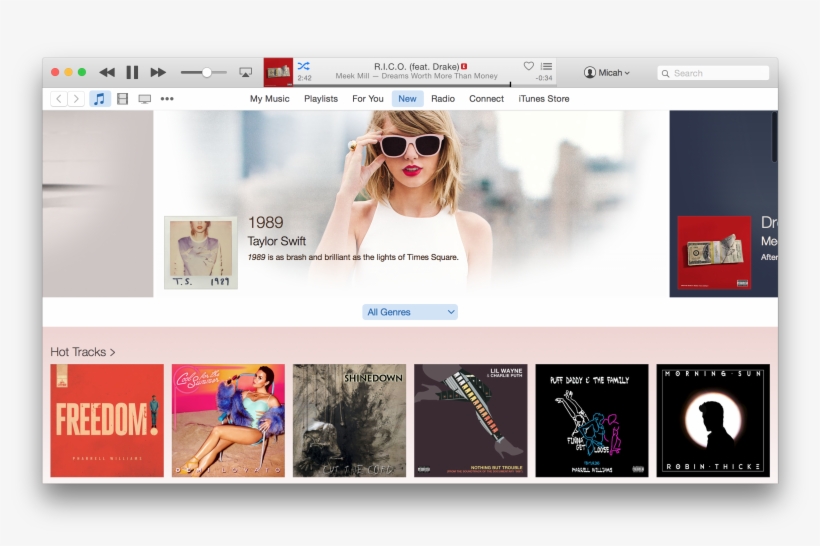The image size is (820, 546).
Task: Click the Meek Mill artist and album line
Action: point(416,76)
